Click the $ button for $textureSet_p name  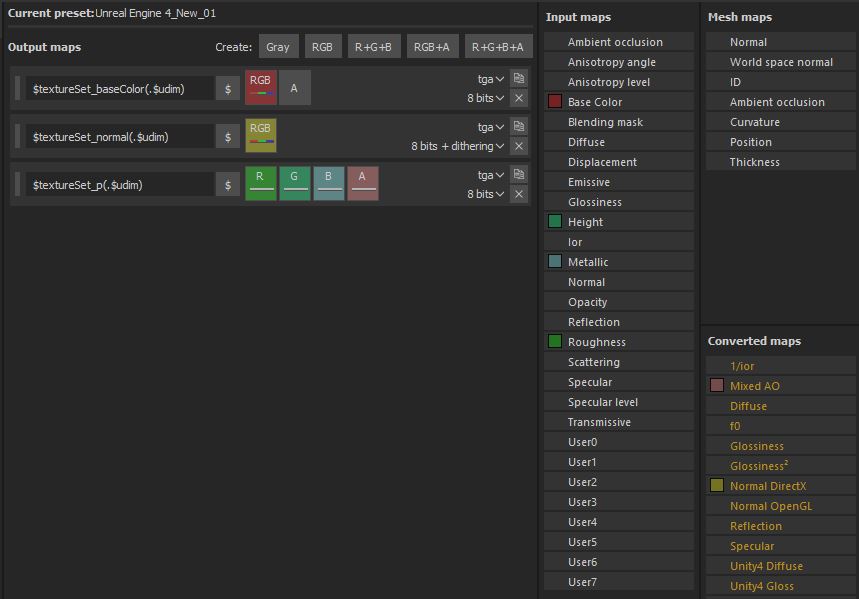coord(228,185)
